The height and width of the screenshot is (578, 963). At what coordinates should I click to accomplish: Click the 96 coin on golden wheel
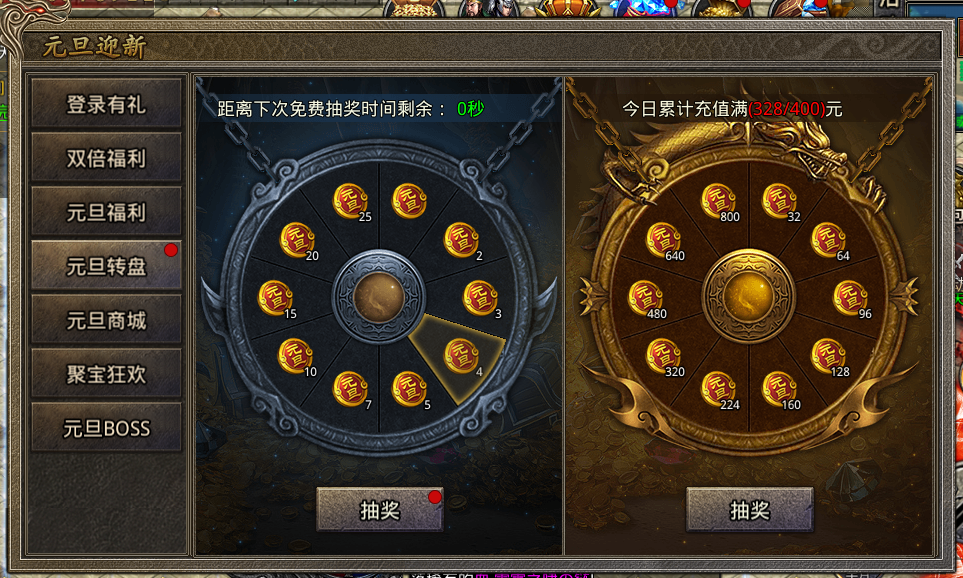coord(850,298)
